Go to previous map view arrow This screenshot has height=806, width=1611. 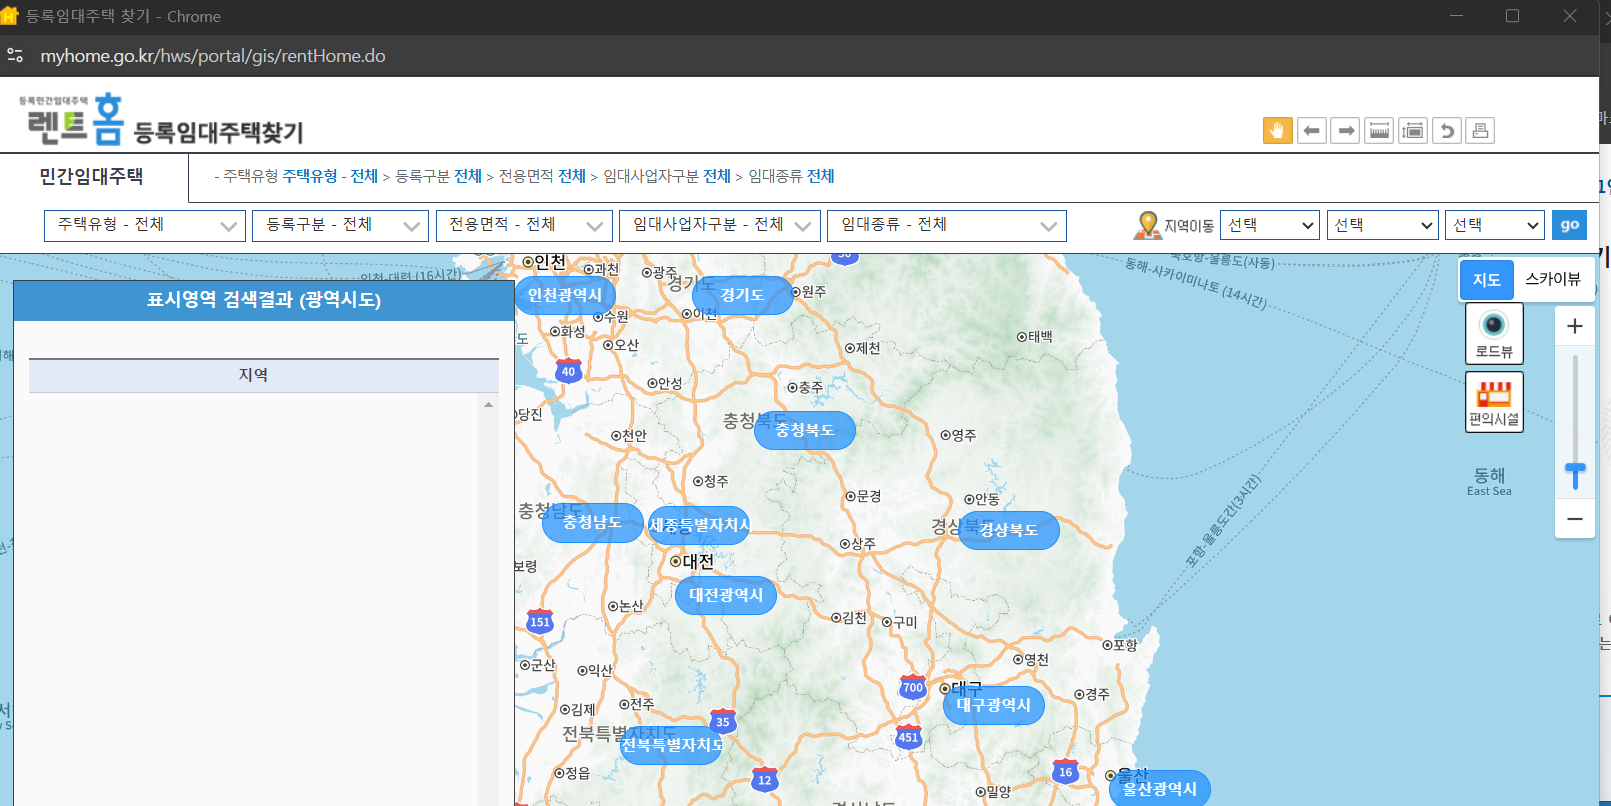point(1311,130)
